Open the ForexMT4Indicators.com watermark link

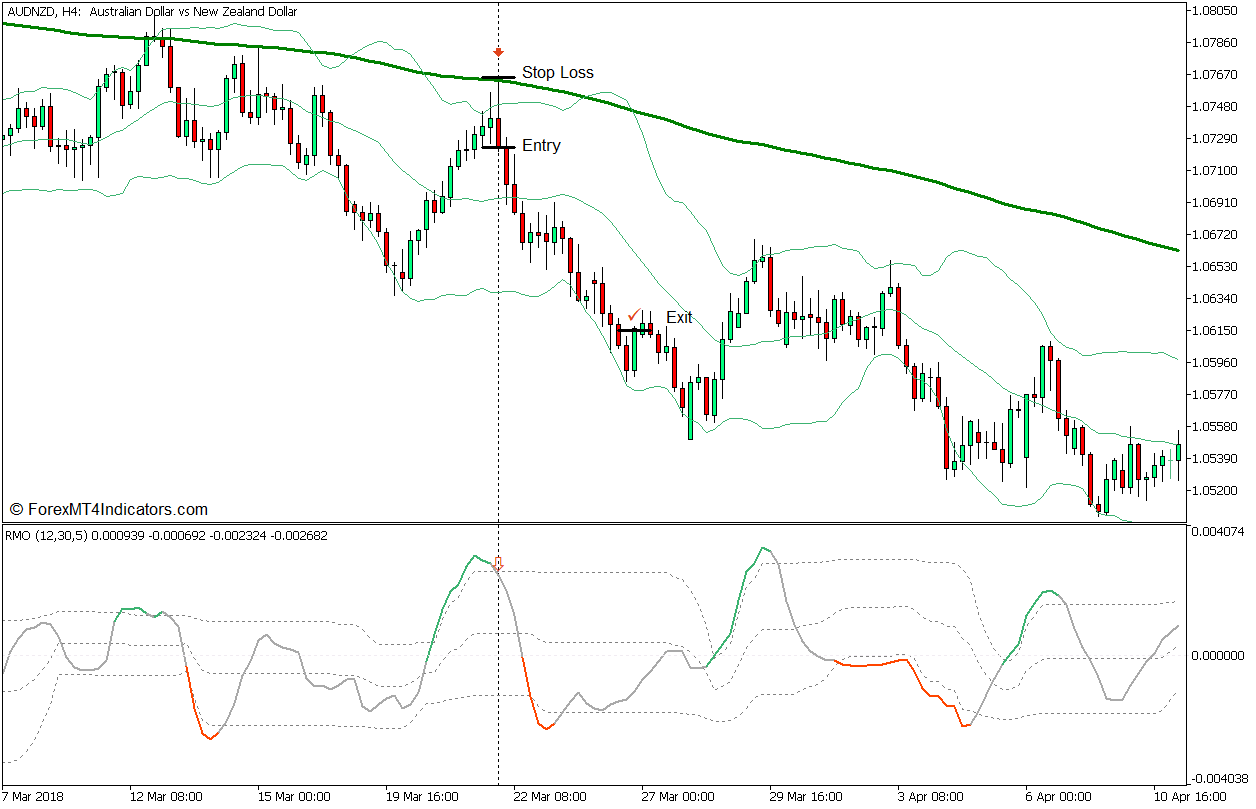click(108, 509)
